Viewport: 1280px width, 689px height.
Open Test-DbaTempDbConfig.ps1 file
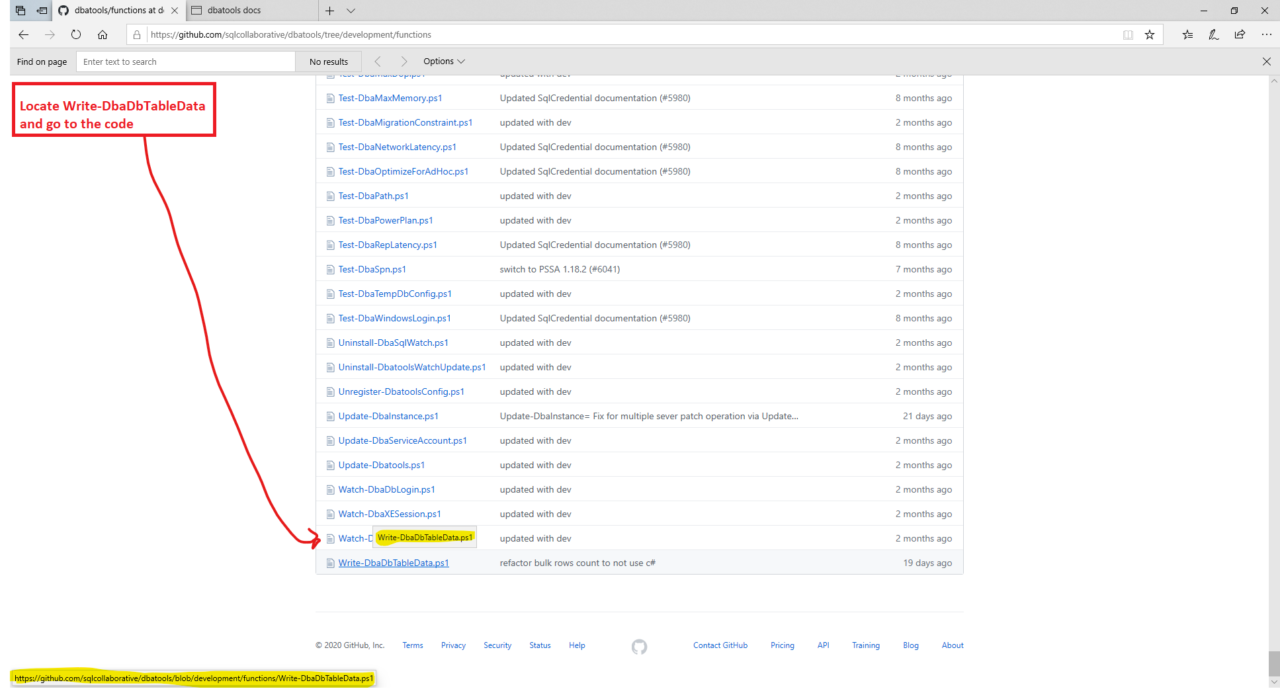(x=395, y=294)
